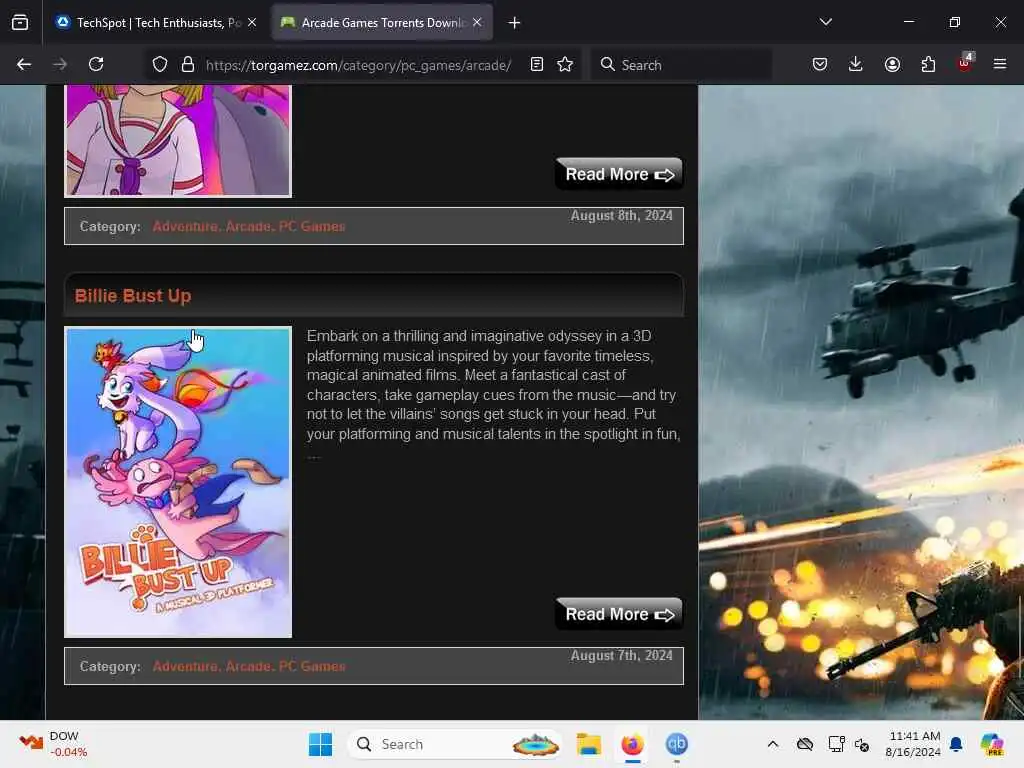Image resolution: width=1024 pixels, height=768 pixels.
Task: Select the Arcade Games Torrents tab
Action: [382, 23]
